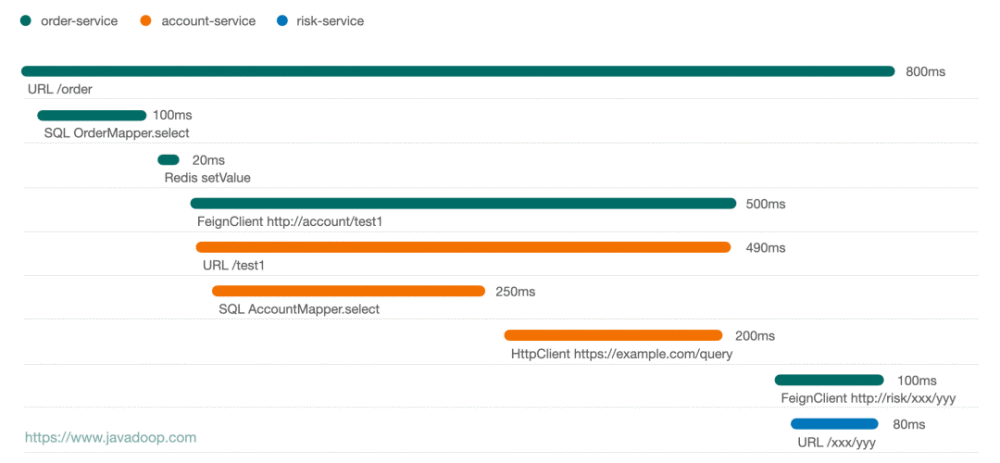
Task: Click the orange account-service legend dot
Action: coord(145,21)
